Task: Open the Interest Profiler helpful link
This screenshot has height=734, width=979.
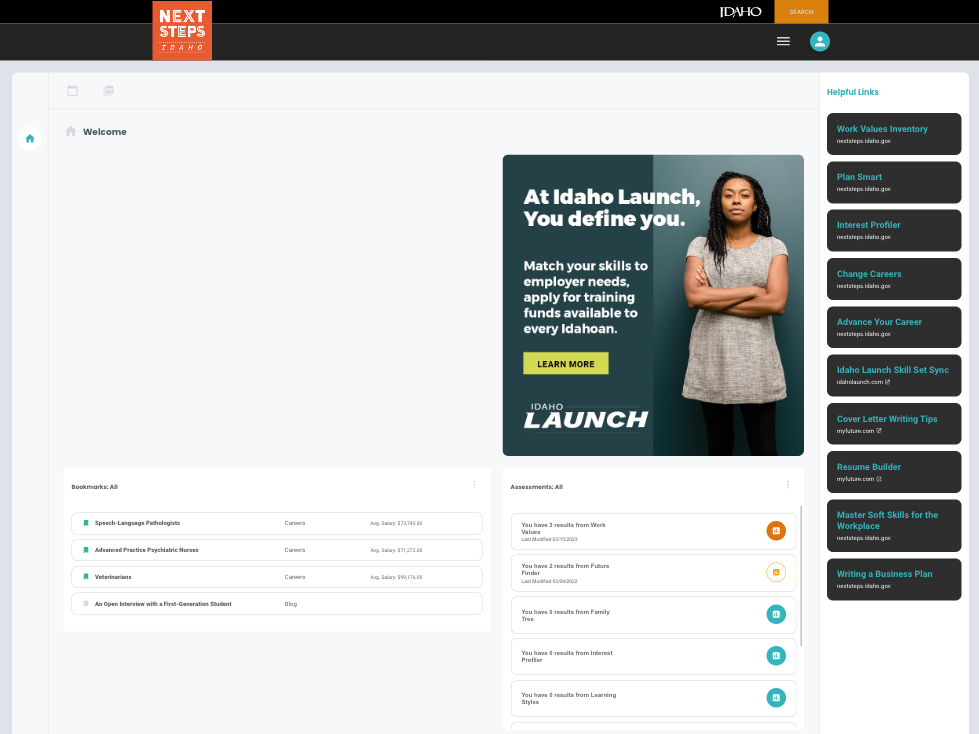Action: pos(894,230)
